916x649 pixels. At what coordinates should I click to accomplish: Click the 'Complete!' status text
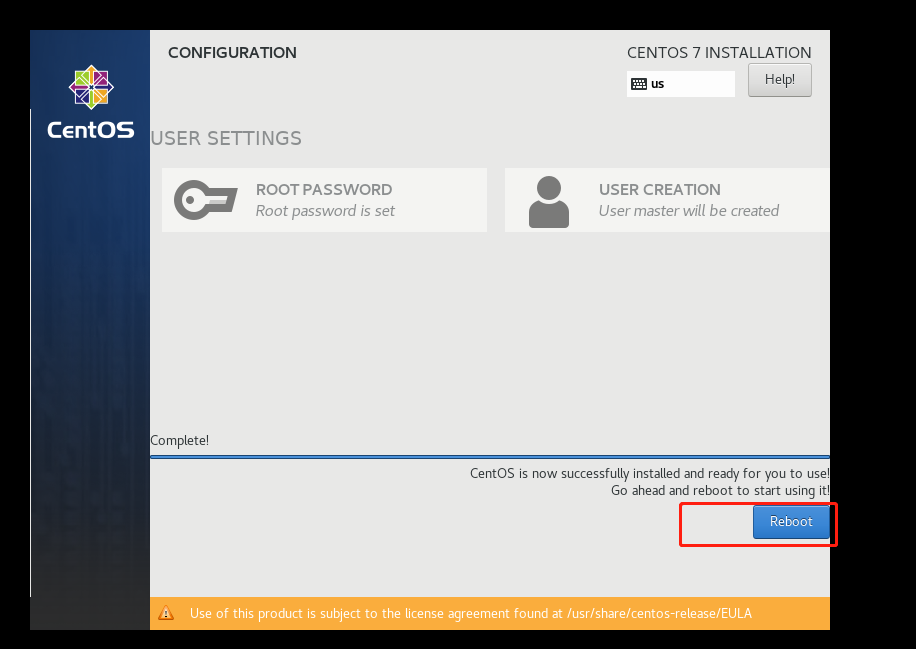179,440
